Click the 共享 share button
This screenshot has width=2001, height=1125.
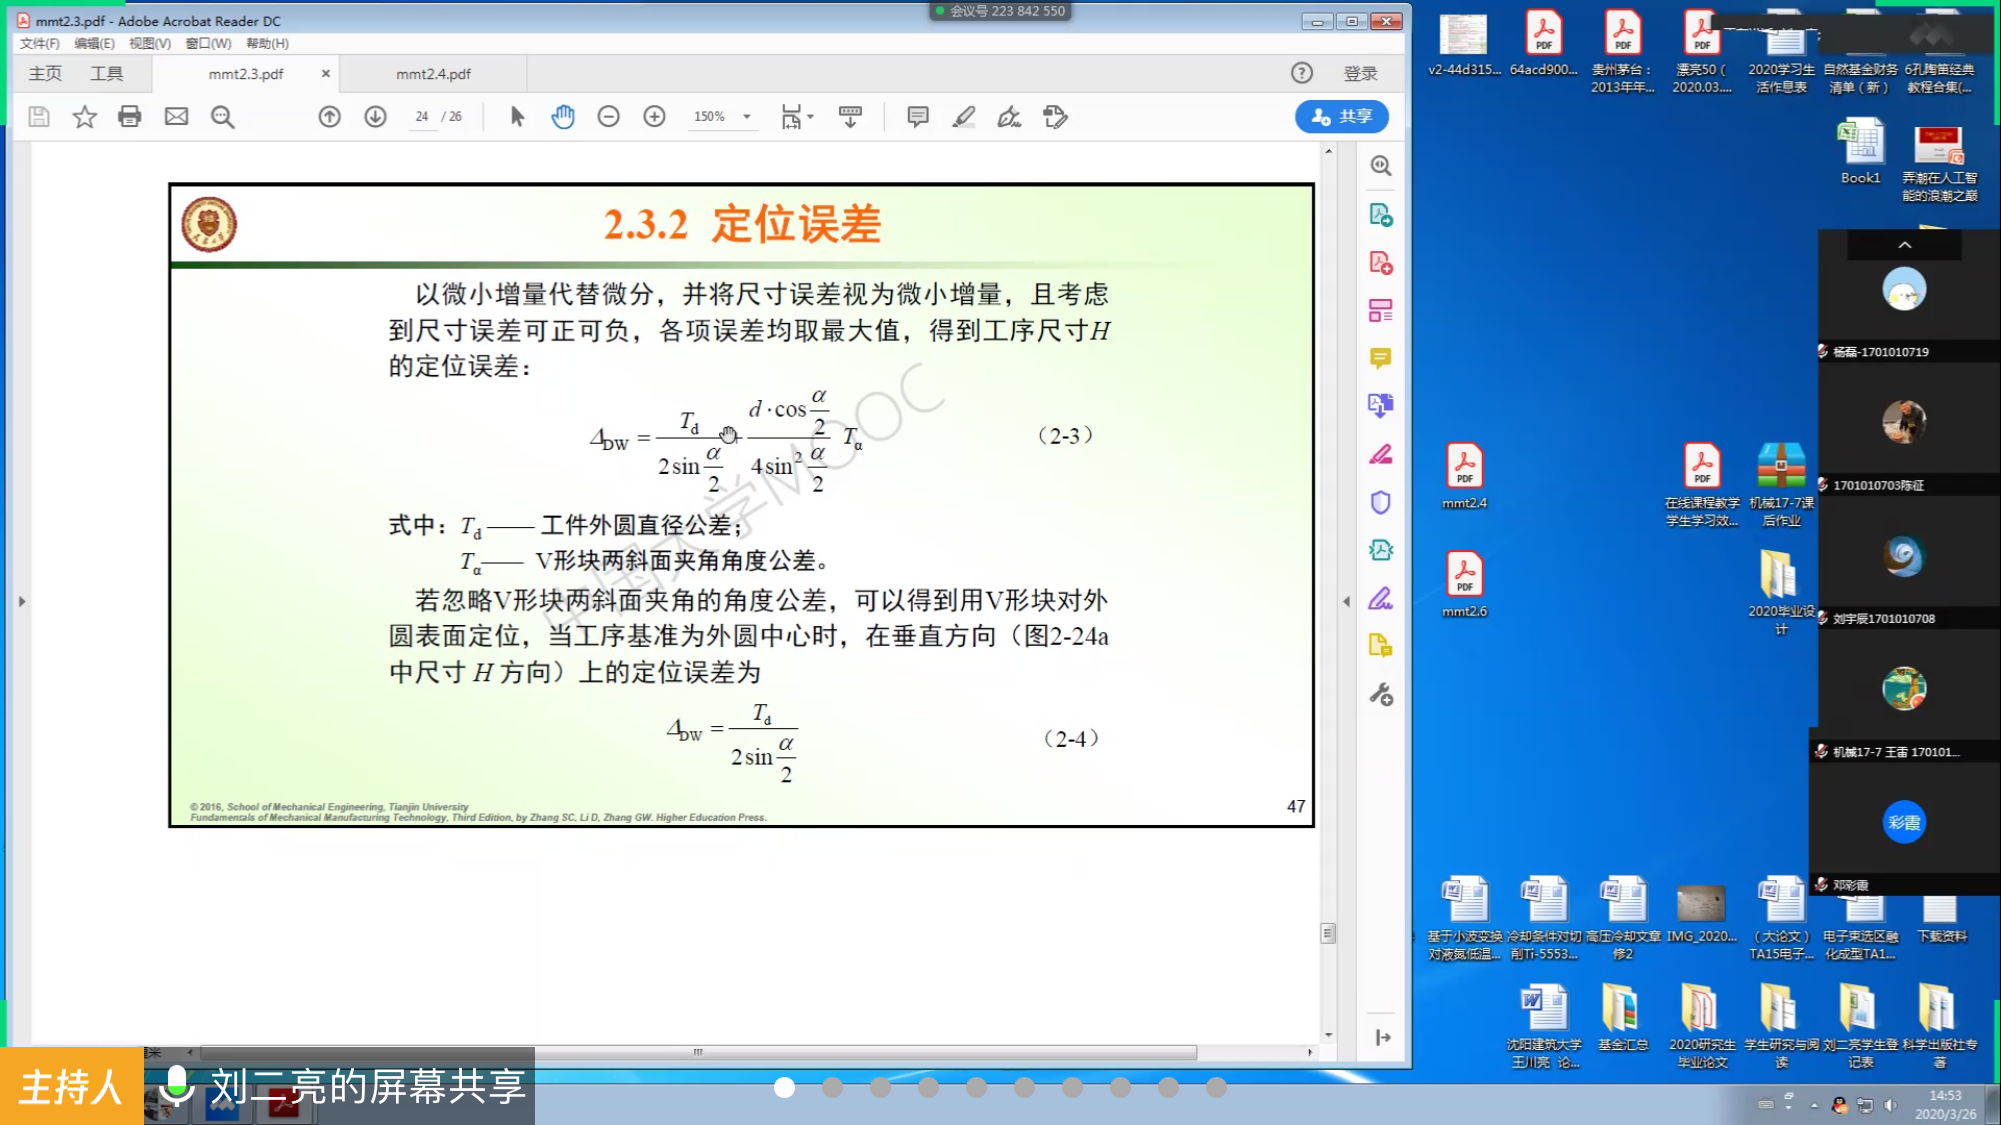pos(1341,116)
